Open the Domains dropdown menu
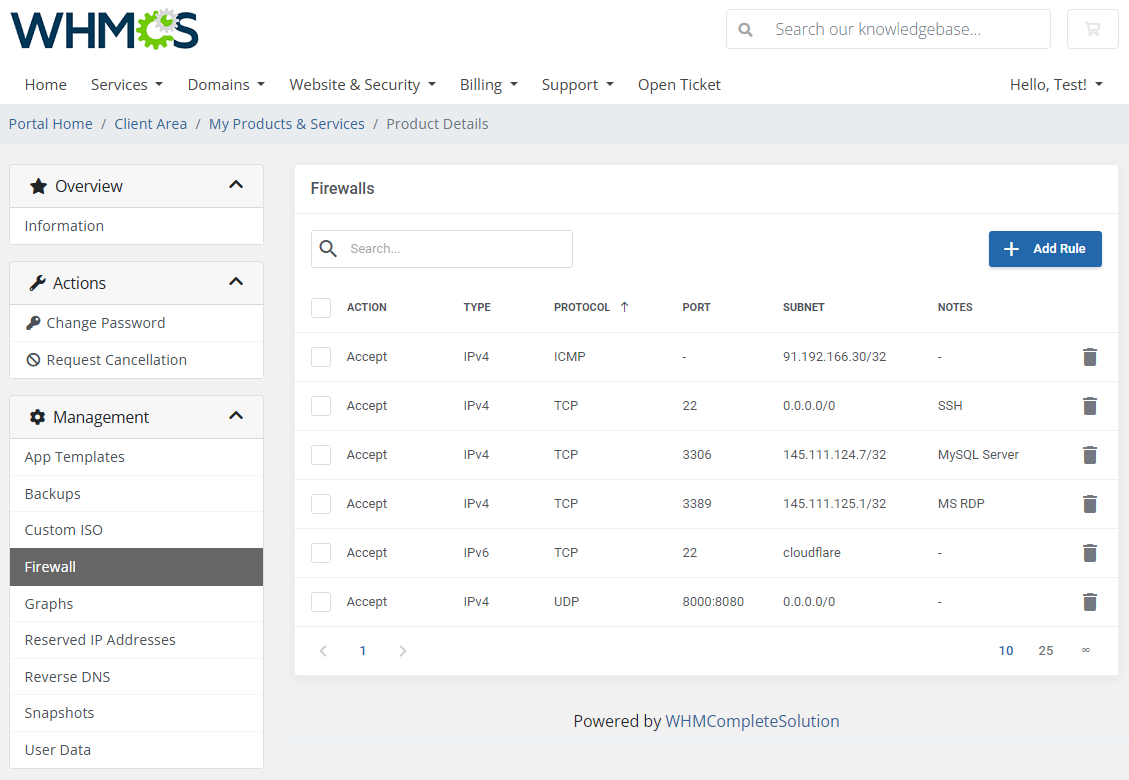This screenshot has height=780, width=1129. (x=226, y=85)
